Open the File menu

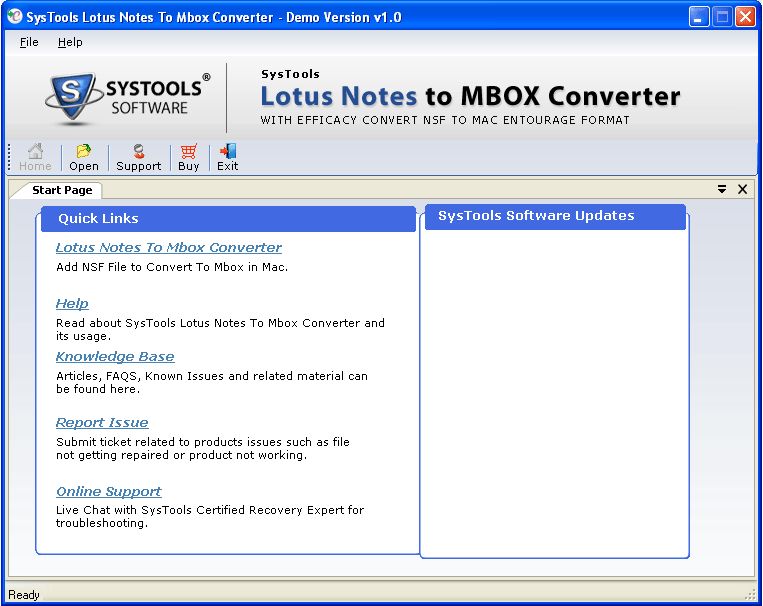(x=29, y=42)
